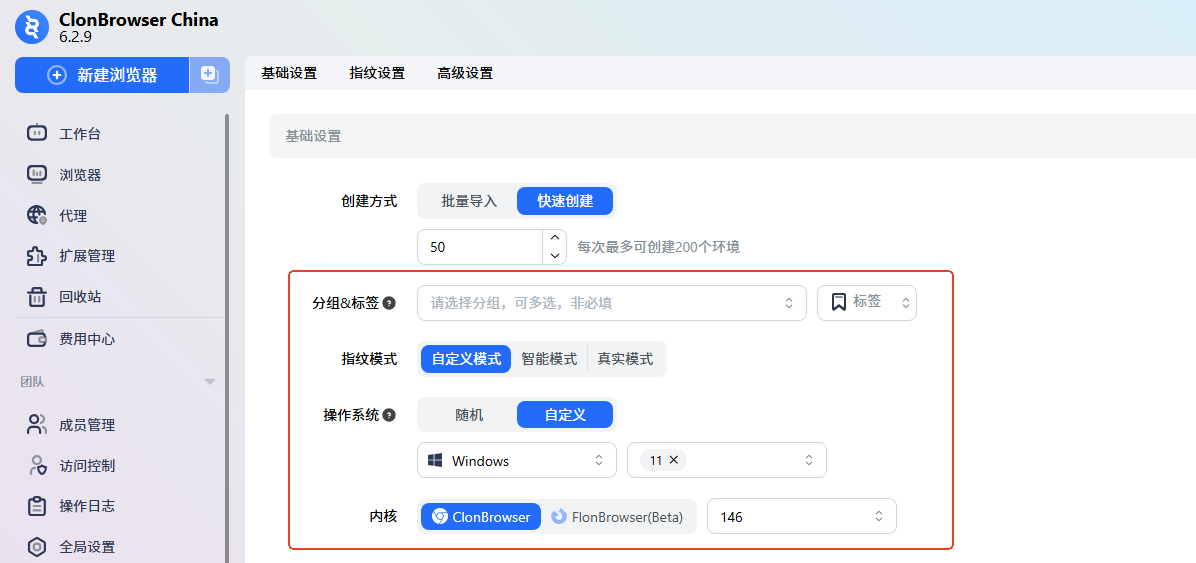1196x563 pixels.
Task: Select the ClonBrowser kernel
Action: (481, 516)
